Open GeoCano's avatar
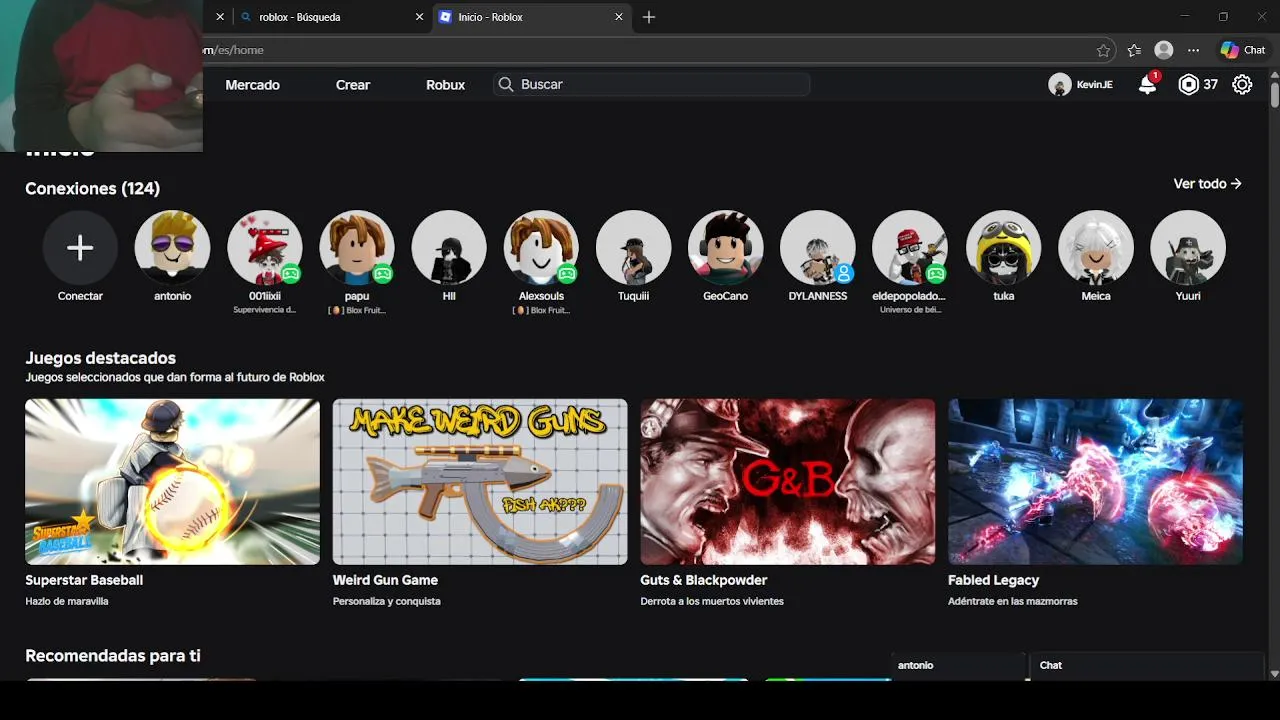This screenshot has width=1280, height=720. (x=726, y=248)
